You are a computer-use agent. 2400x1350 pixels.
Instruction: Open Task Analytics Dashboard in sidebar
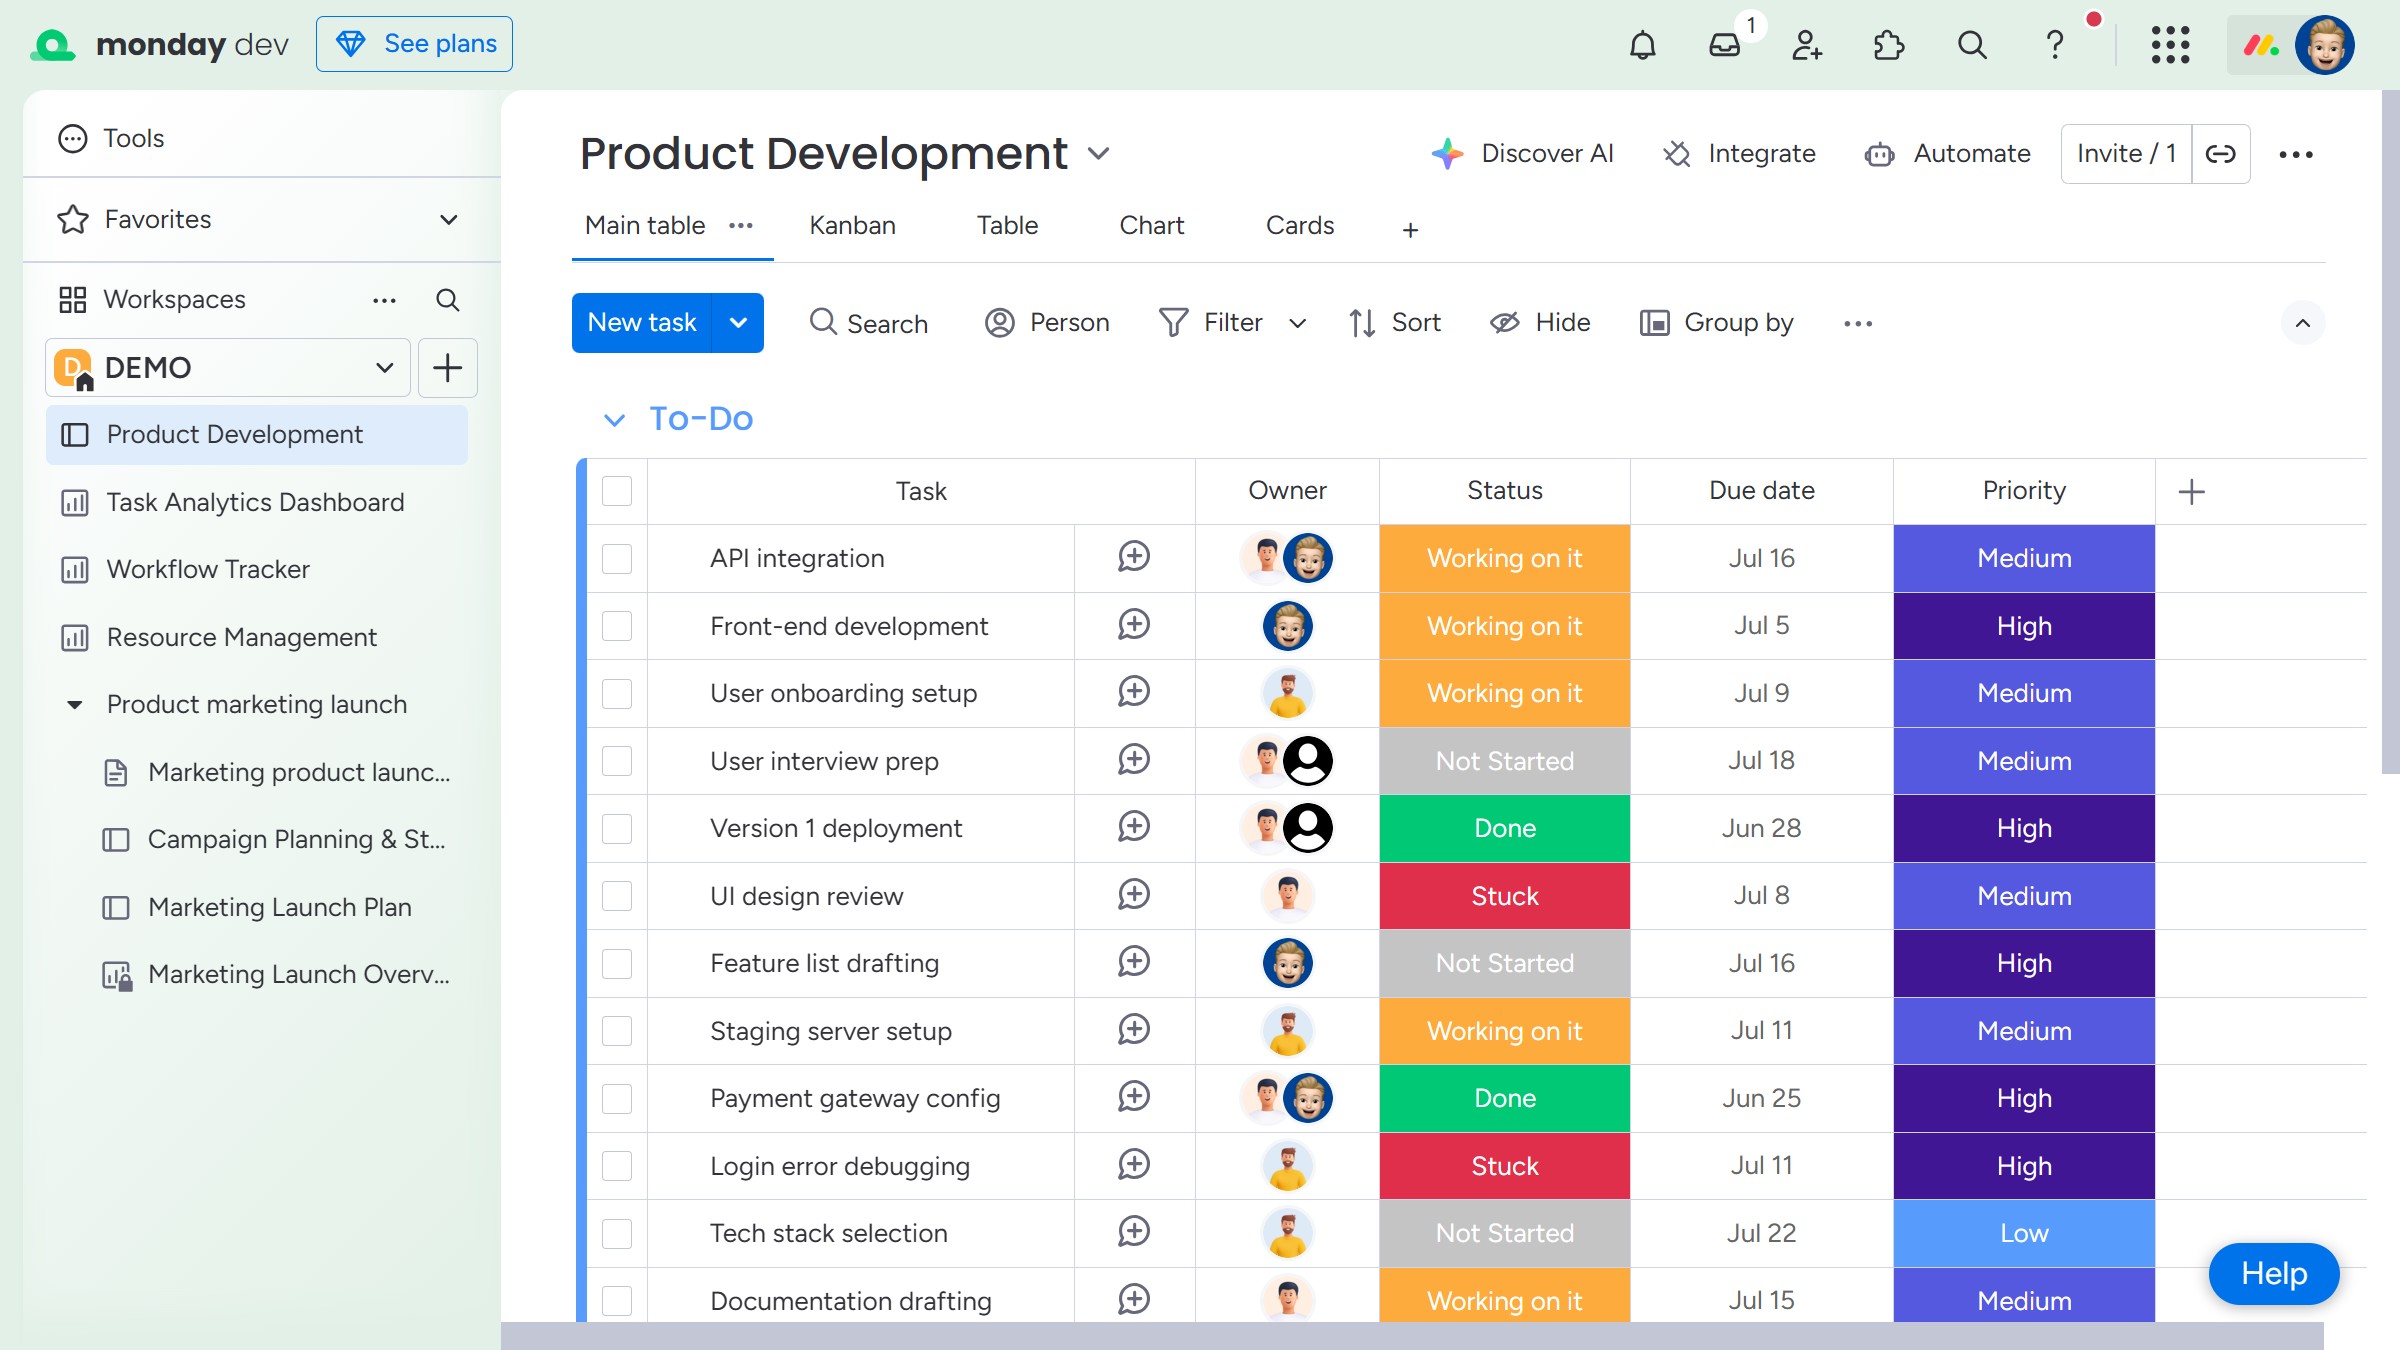click(x=256, y=502)
